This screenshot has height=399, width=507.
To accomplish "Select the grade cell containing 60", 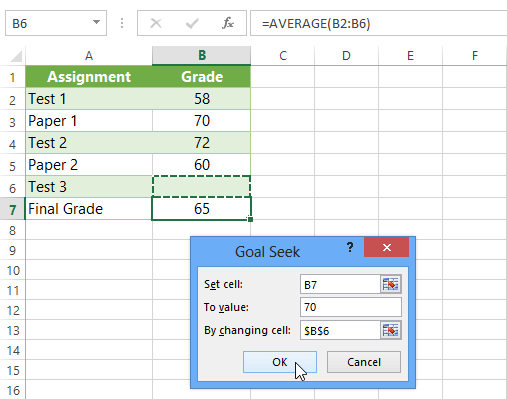I will click(x=202, y=165).
